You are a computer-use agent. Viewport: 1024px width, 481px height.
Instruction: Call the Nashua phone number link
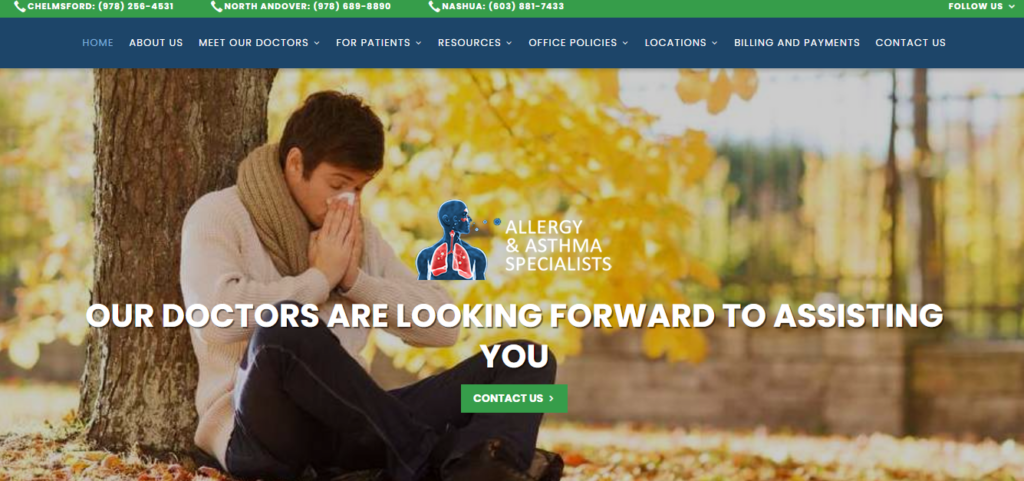point(503,7)
